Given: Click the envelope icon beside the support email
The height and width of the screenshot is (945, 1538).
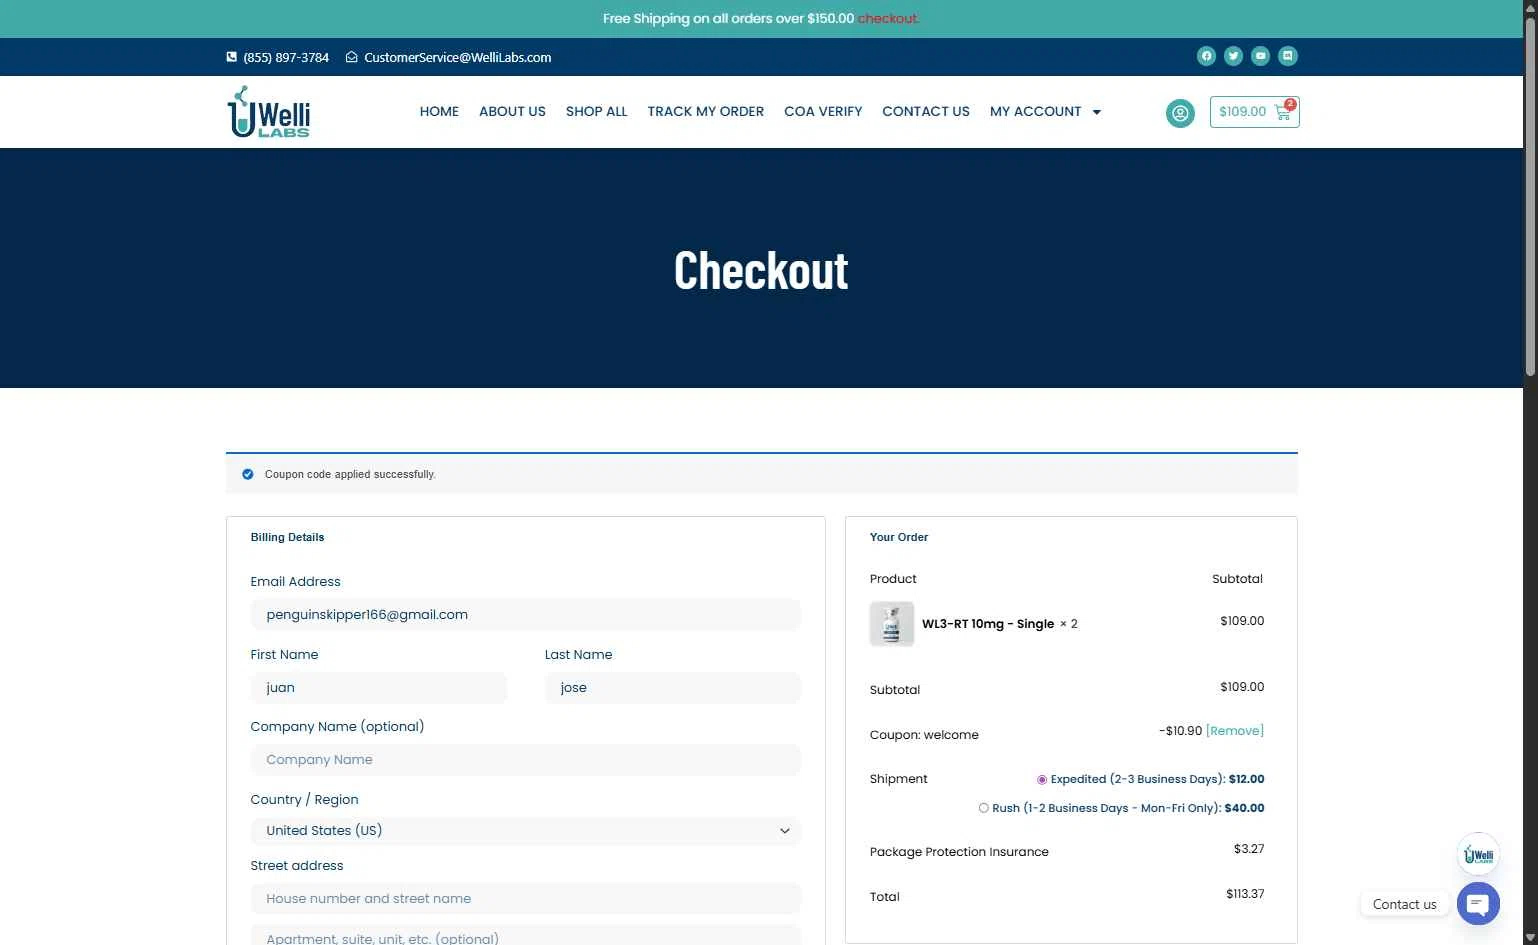Looking at the screenshot, I should click(x=351, y=57).
